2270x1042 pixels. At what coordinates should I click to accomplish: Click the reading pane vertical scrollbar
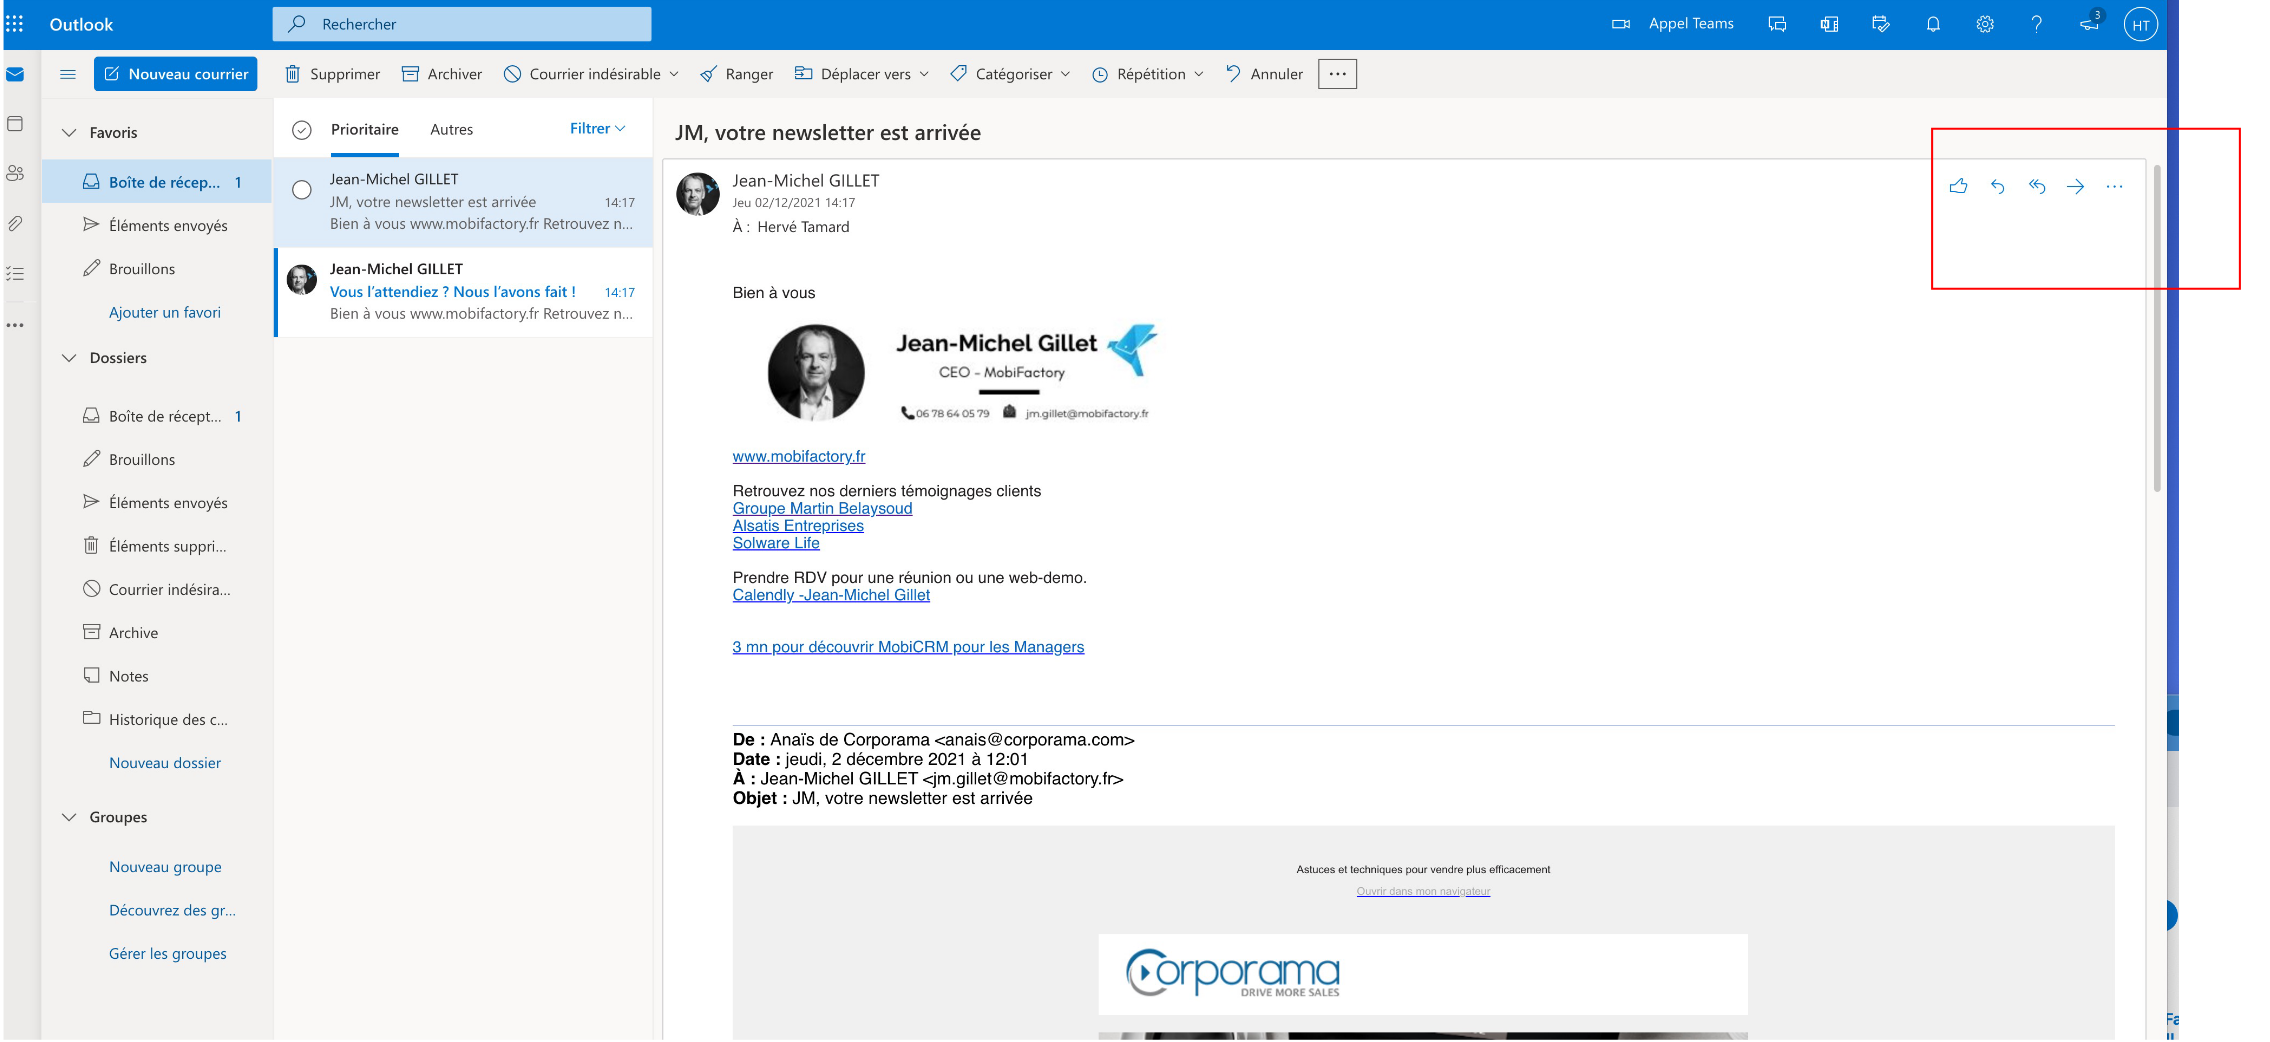point(2156,330)
